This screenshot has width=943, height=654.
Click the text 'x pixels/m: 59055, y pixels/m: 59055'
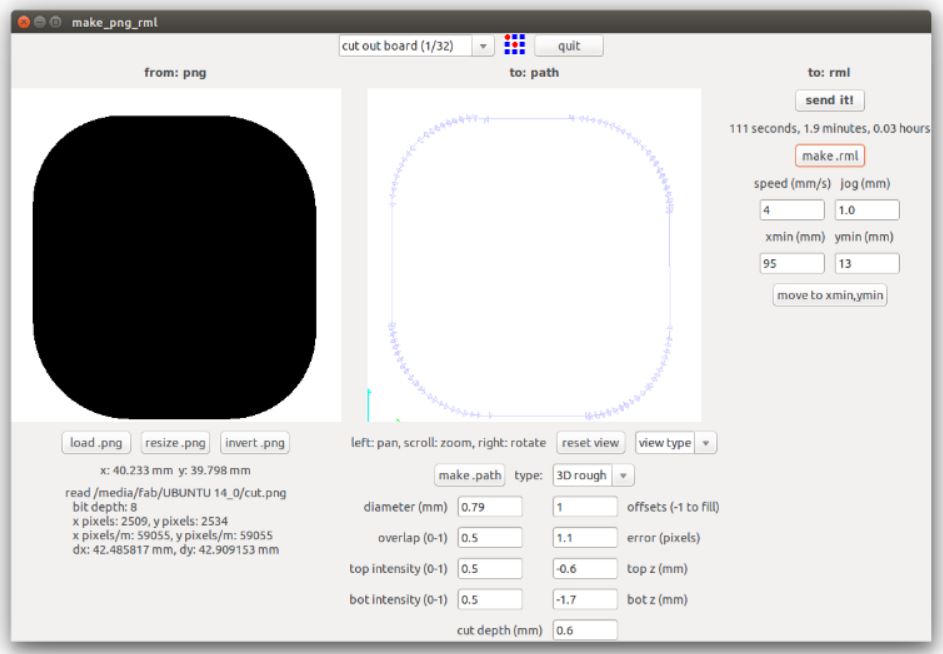[x=173, y=535]
